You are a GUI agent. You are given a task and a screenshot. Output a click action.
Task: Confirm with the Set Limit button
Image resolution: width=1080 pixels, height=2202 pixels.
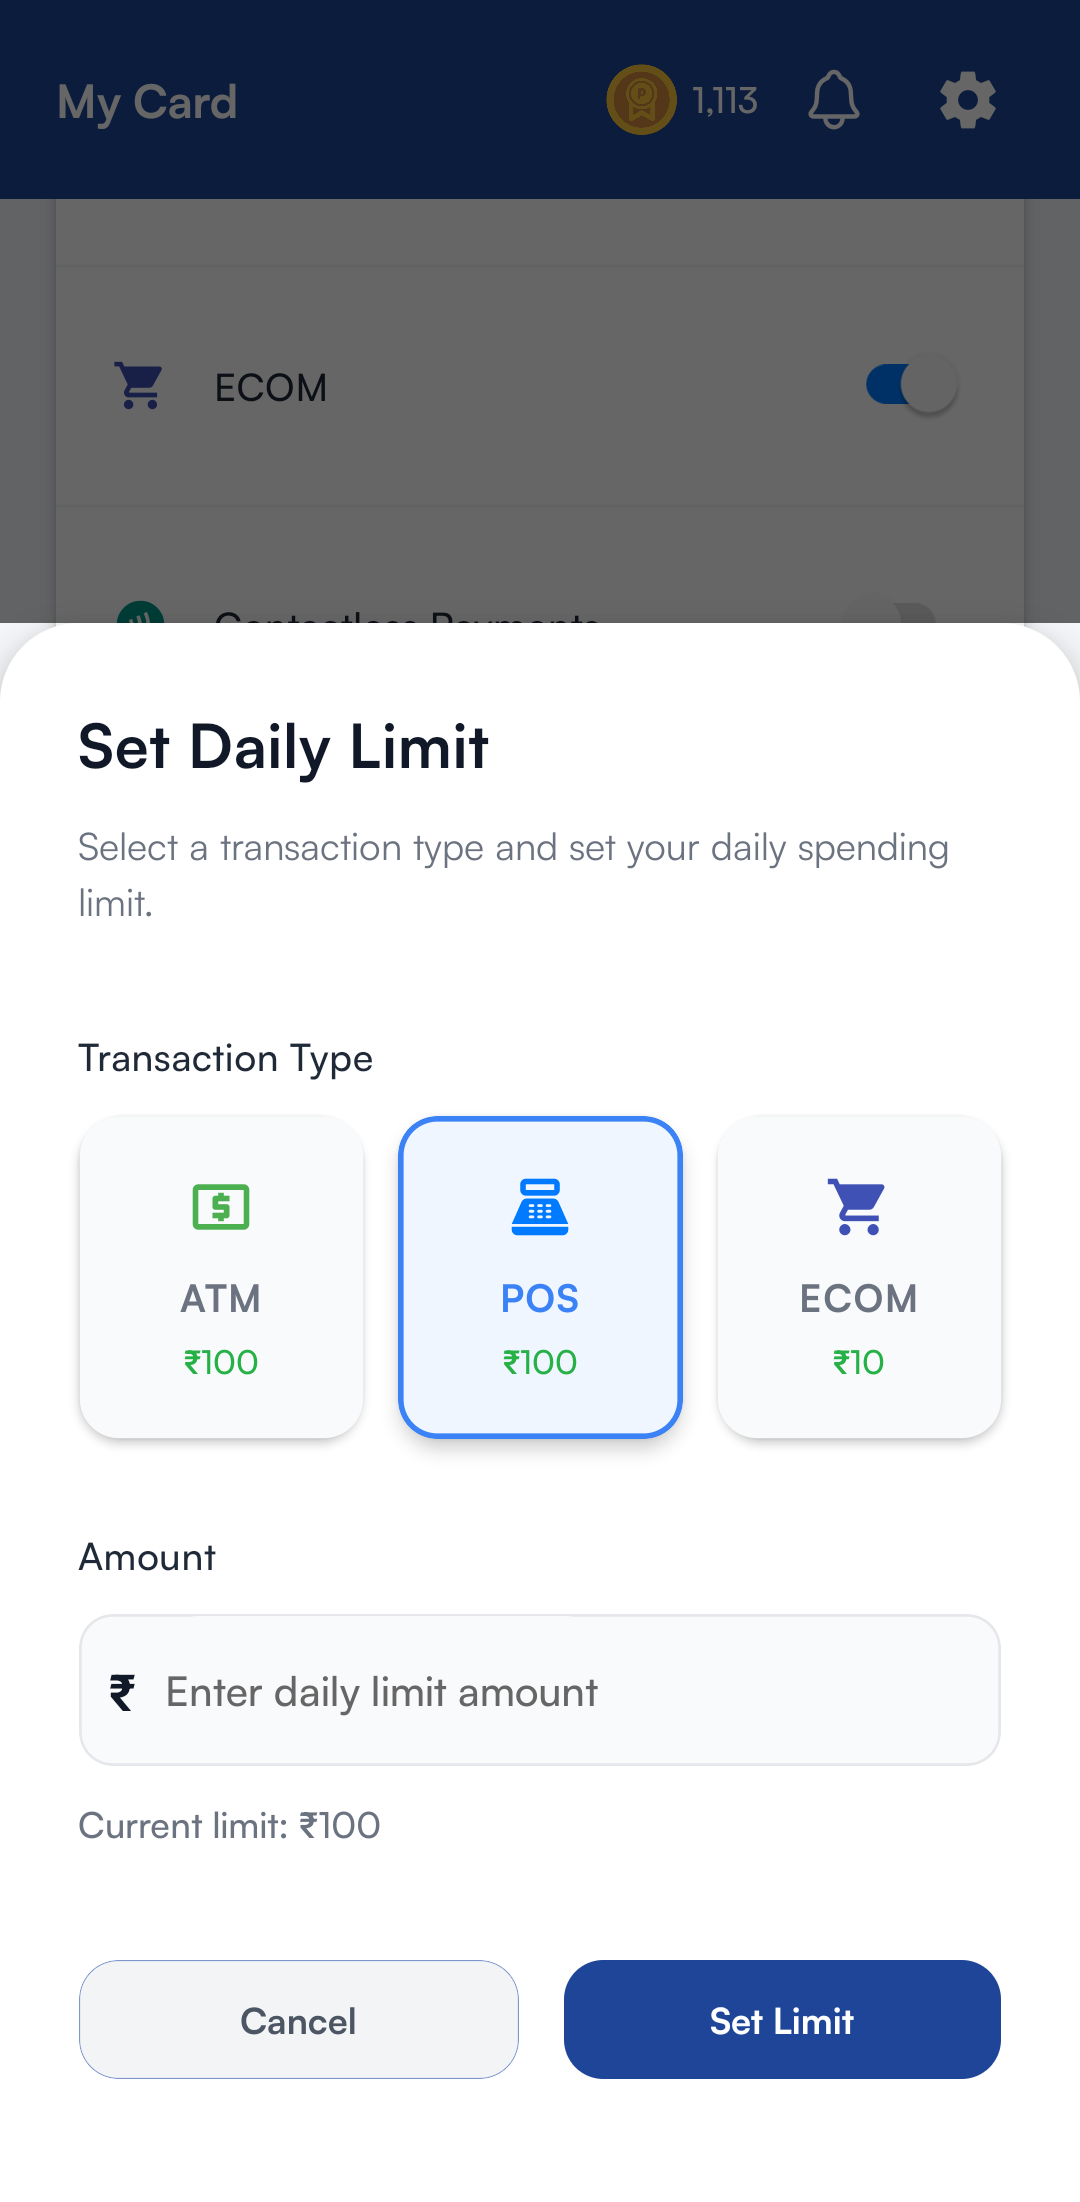[x=782, y=2020]
